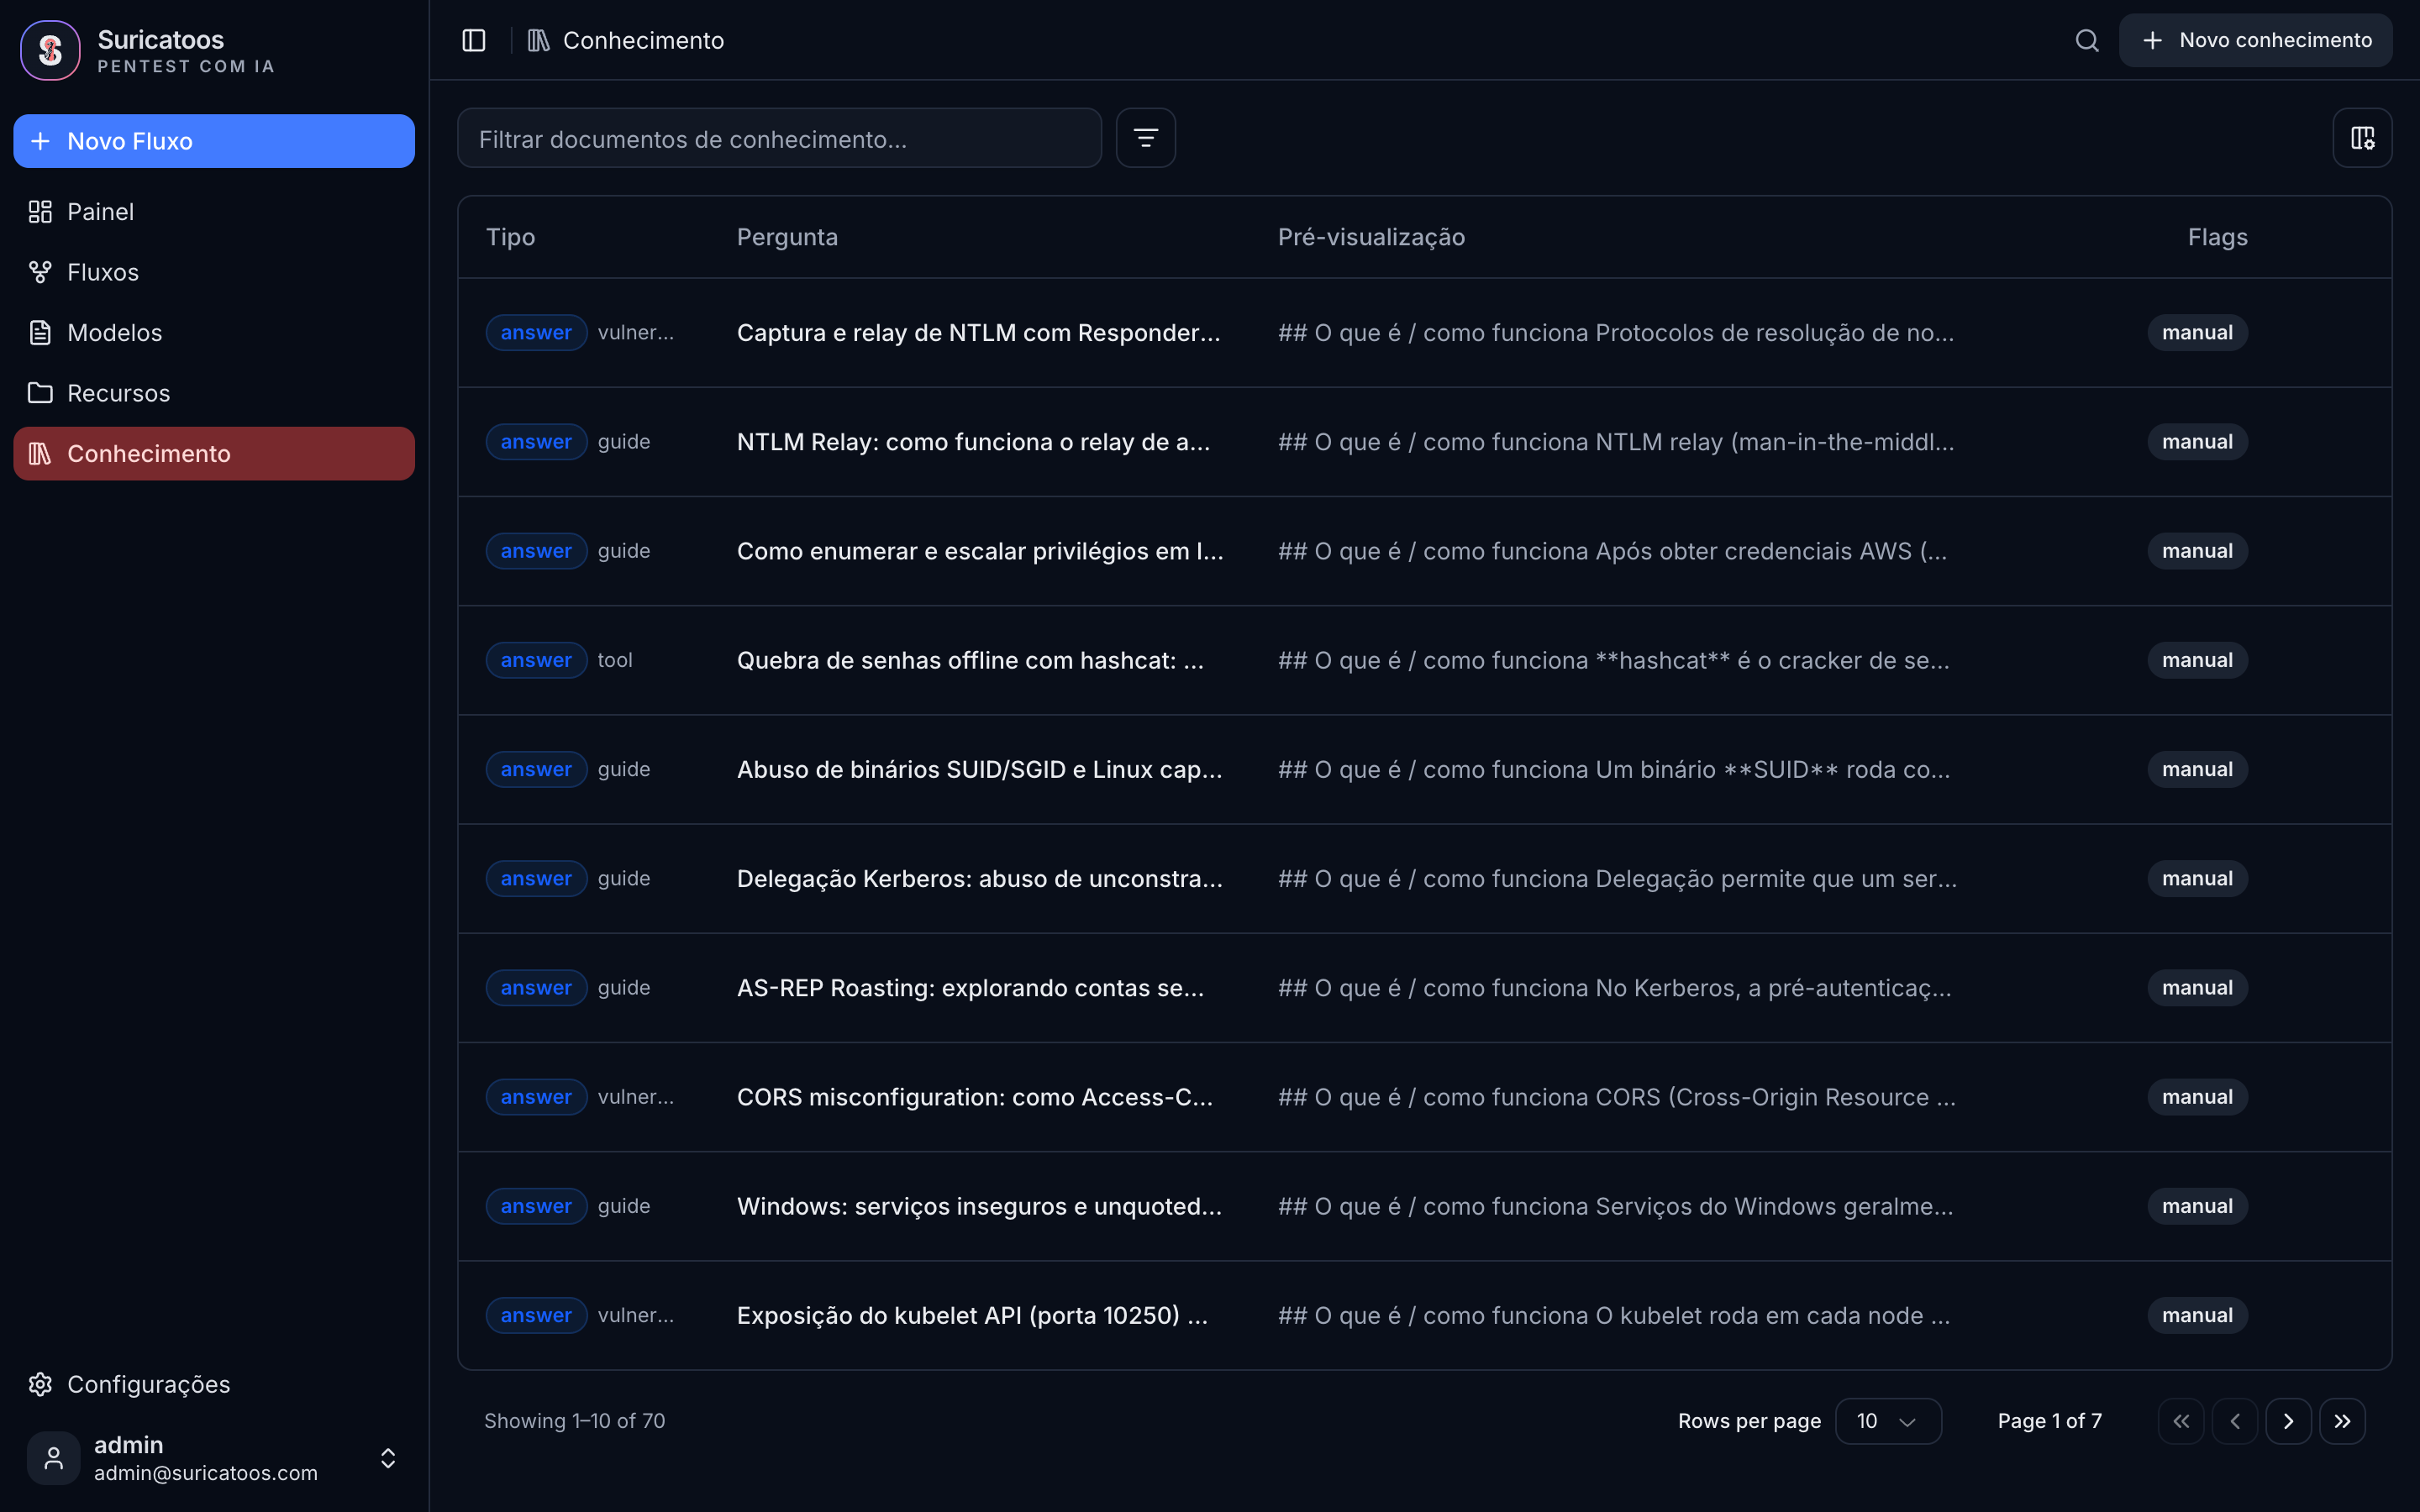Open NTLM Relay: como funciona row
The width and height of the screenshot is (2420, 1512).
click(x=1424, y=442)
